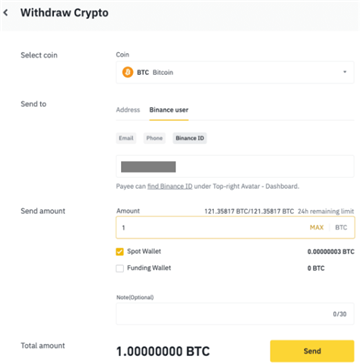Choose the Email recipient option
This screenshot has width=360, height=364.
(x=126, y=138)
